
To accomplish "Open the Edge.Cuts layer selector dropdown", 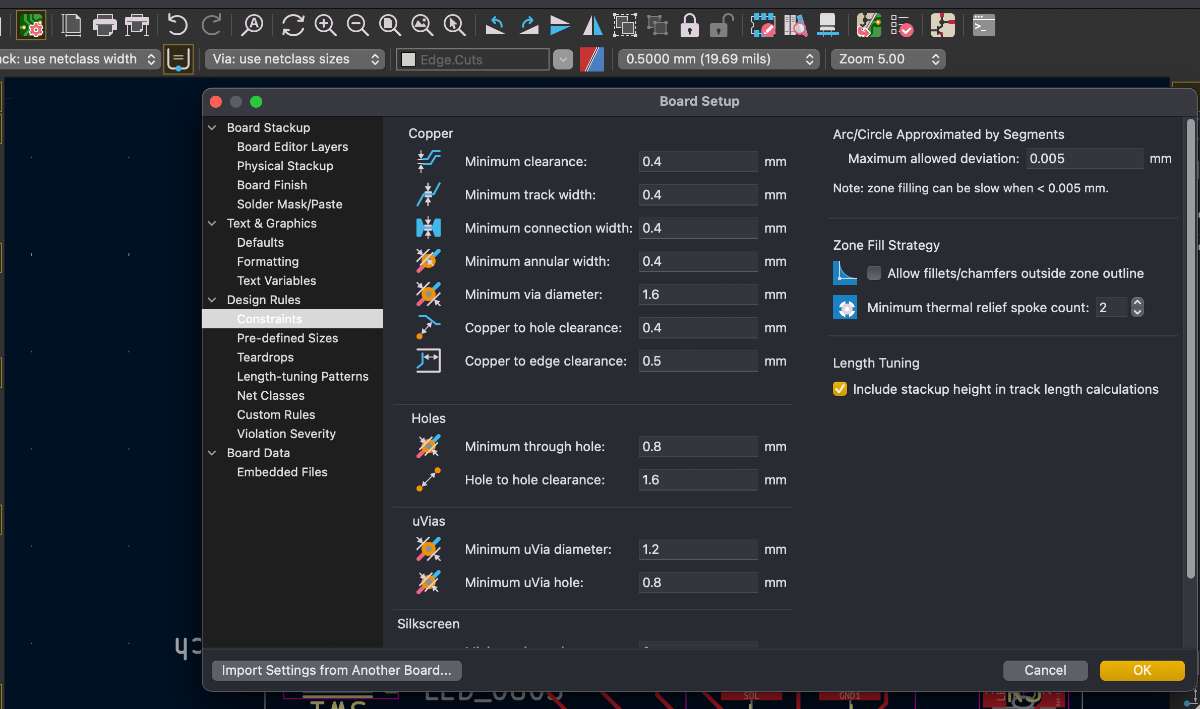I will (x=563, y=59).
